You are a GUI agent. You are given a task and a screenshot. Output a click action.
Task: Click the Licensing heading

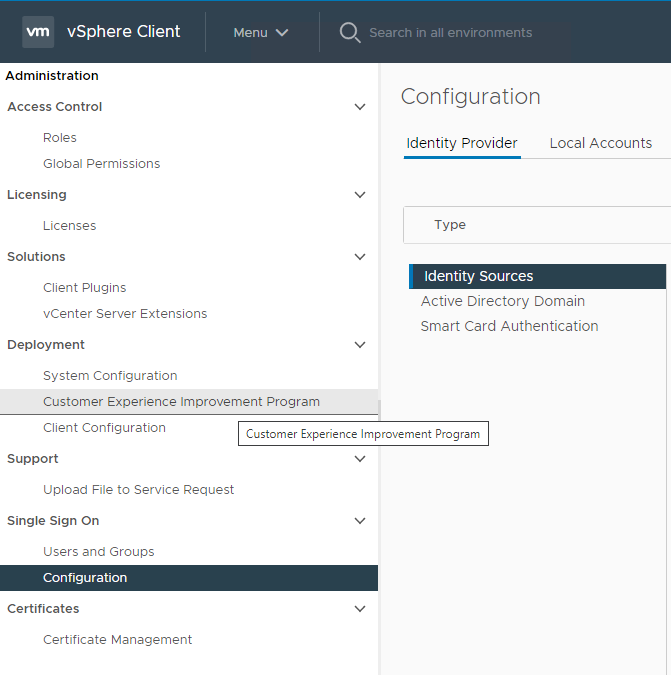coord(37,195)
